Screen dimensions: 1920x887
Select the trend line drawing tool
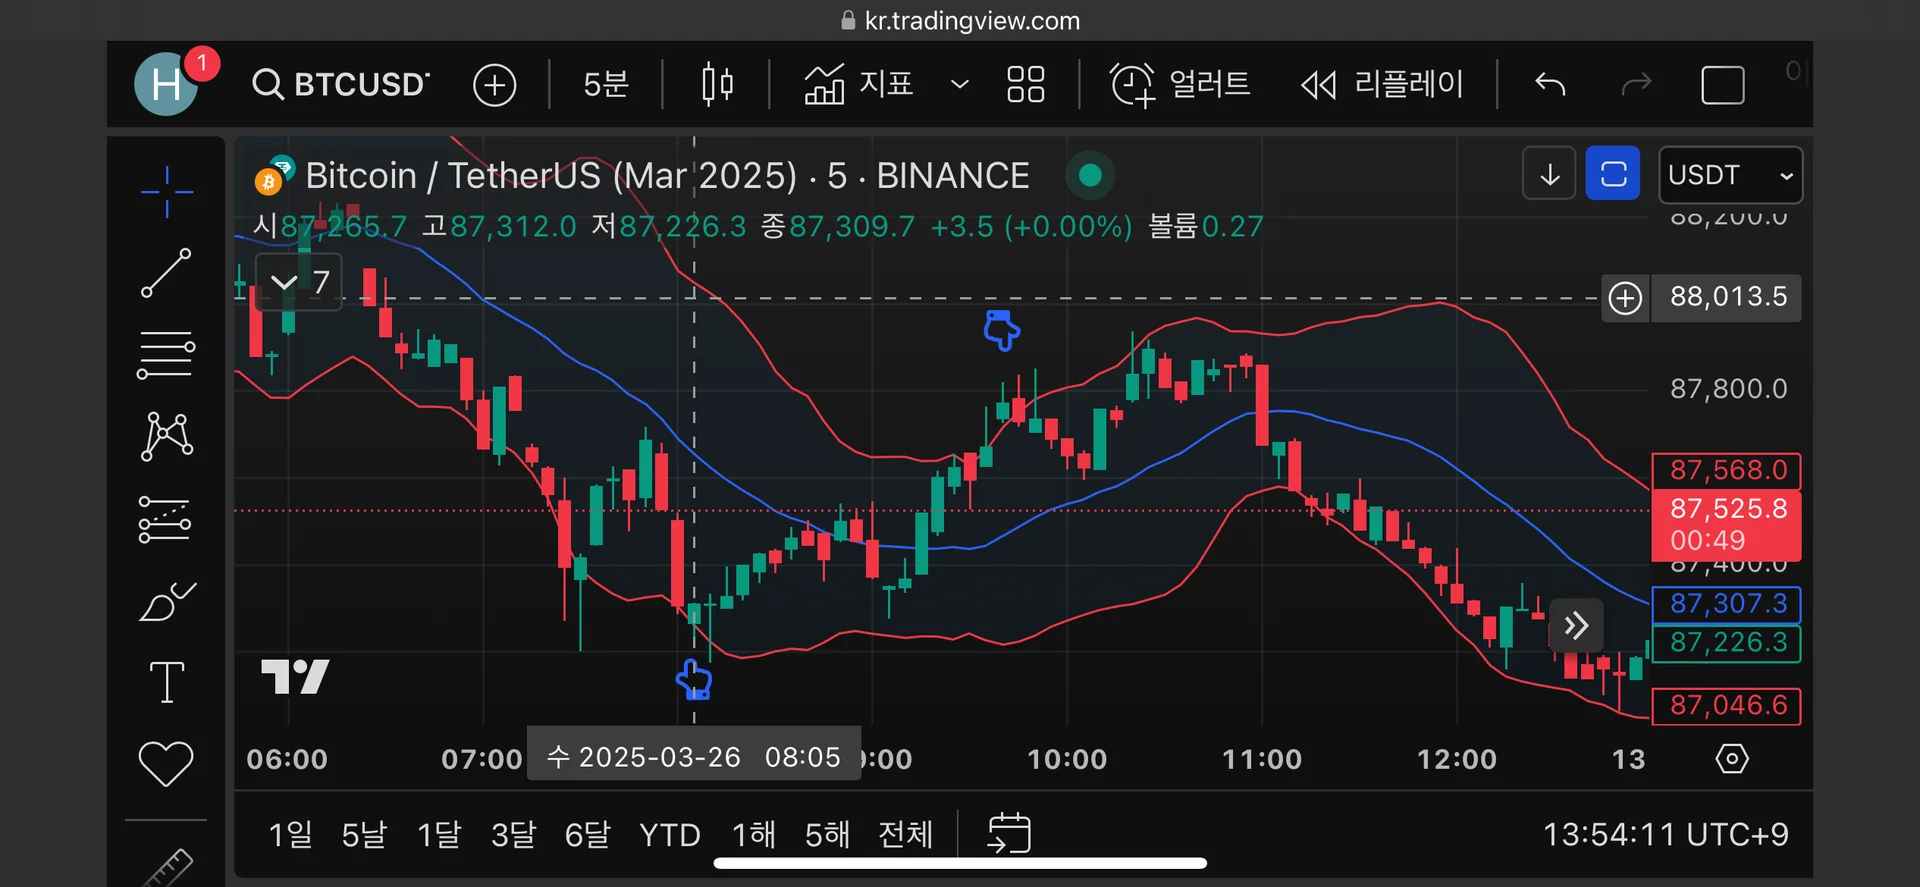click(166, 273)
